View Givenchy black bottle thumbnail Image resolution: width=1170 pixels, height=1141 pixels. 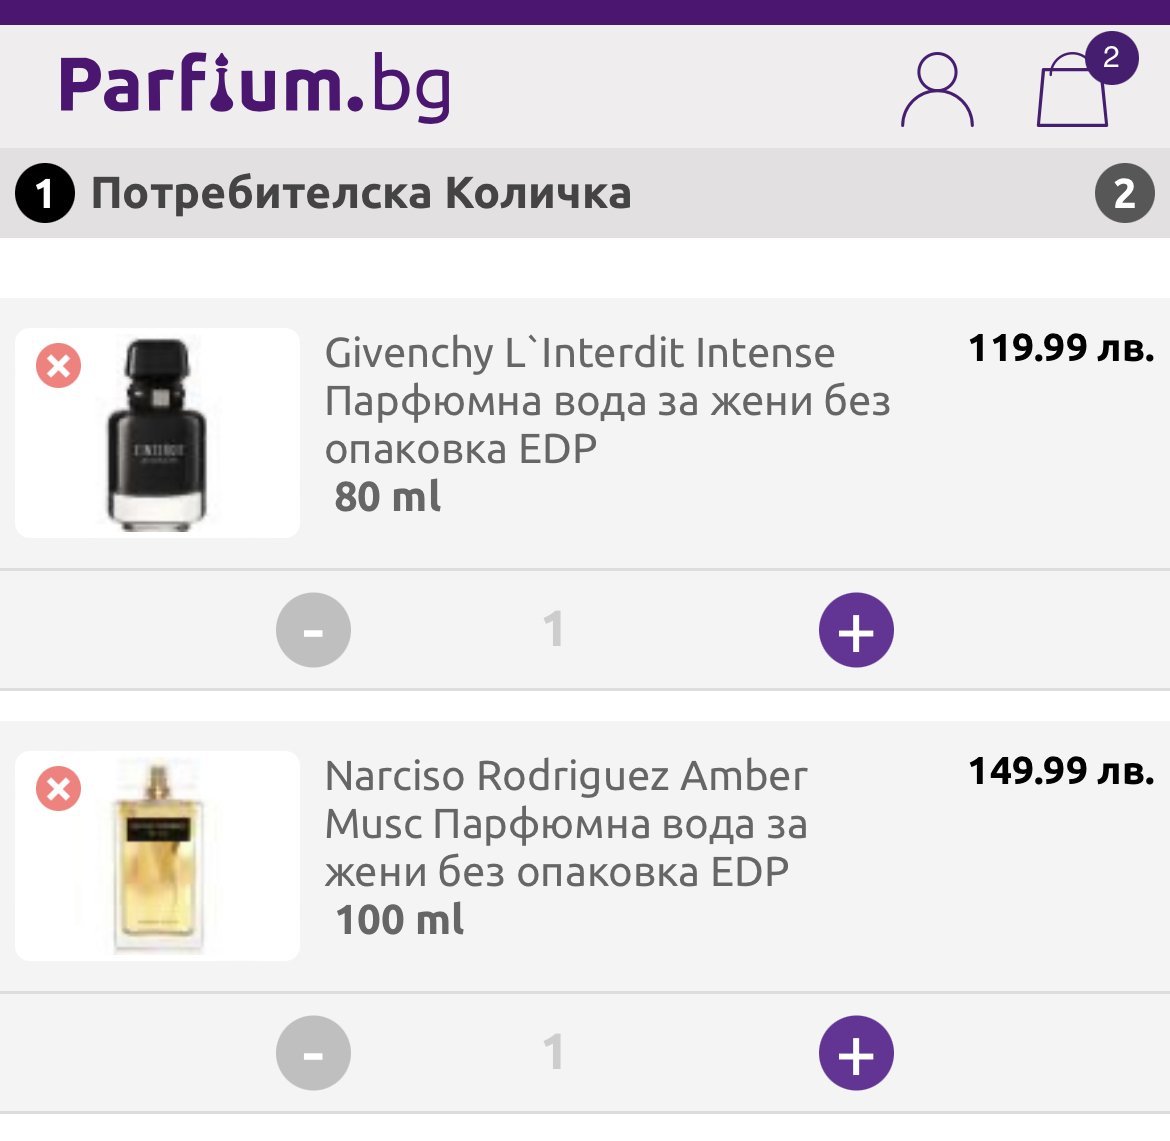pyautogui.click(x=157, y=433)
